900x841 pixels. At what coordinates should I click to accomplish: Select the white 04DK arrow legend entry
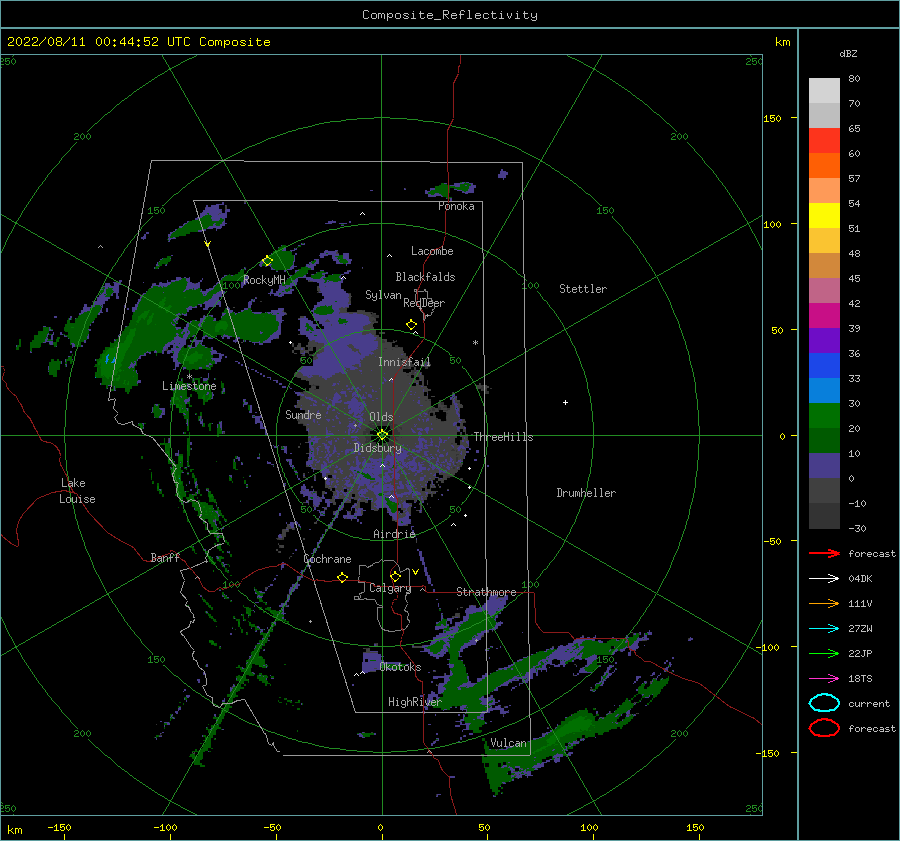point(824,578)
